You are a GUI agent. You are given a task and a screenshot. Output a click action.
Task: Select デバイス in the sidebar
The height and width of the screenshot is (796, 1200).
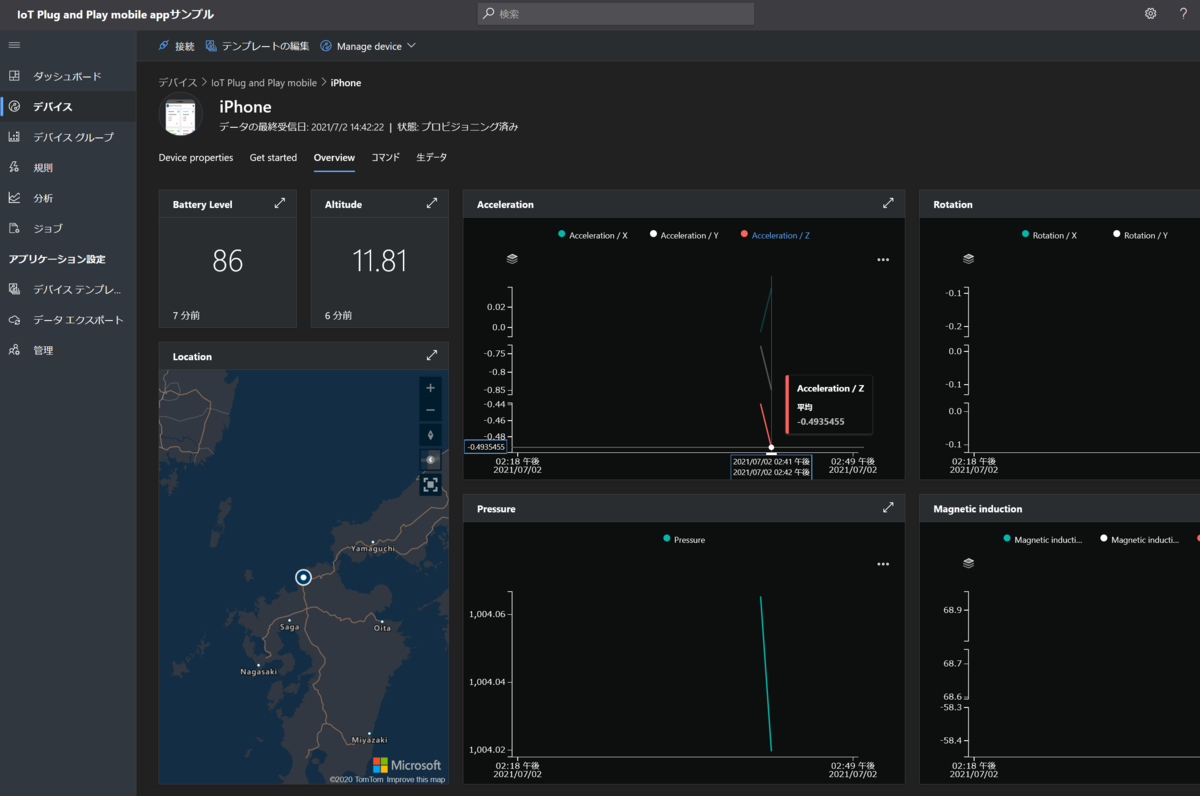tap(68, 106)
